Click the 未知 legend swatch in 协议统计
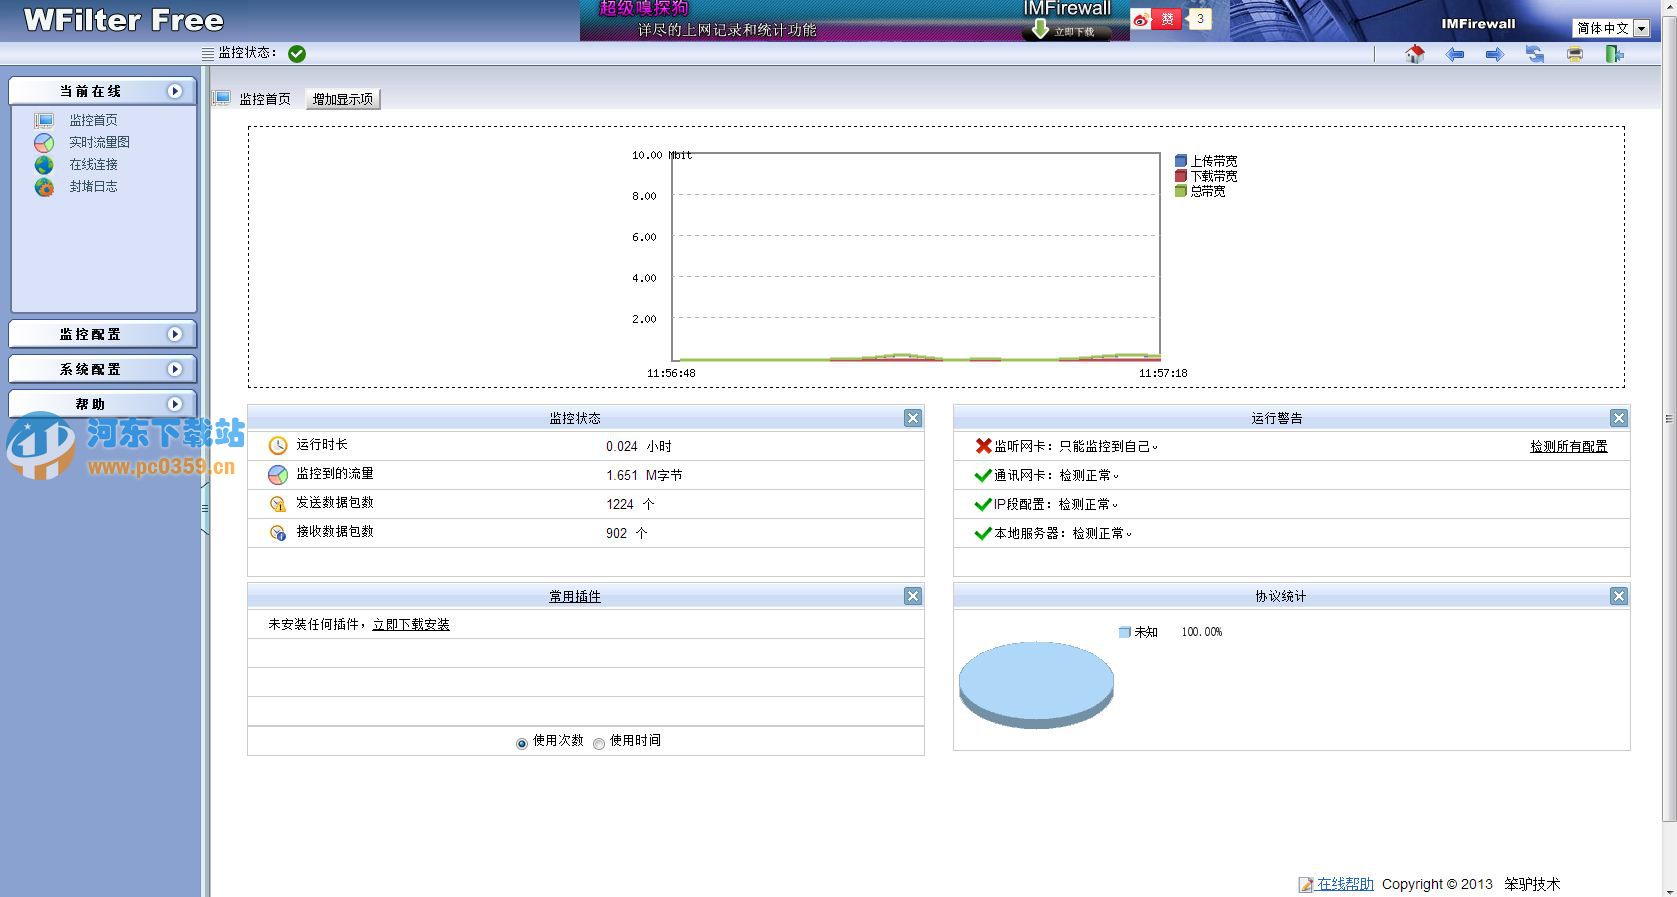The height and width of the screenshot is (897, 1677). pyautogui.click(x=1124, y=632)
